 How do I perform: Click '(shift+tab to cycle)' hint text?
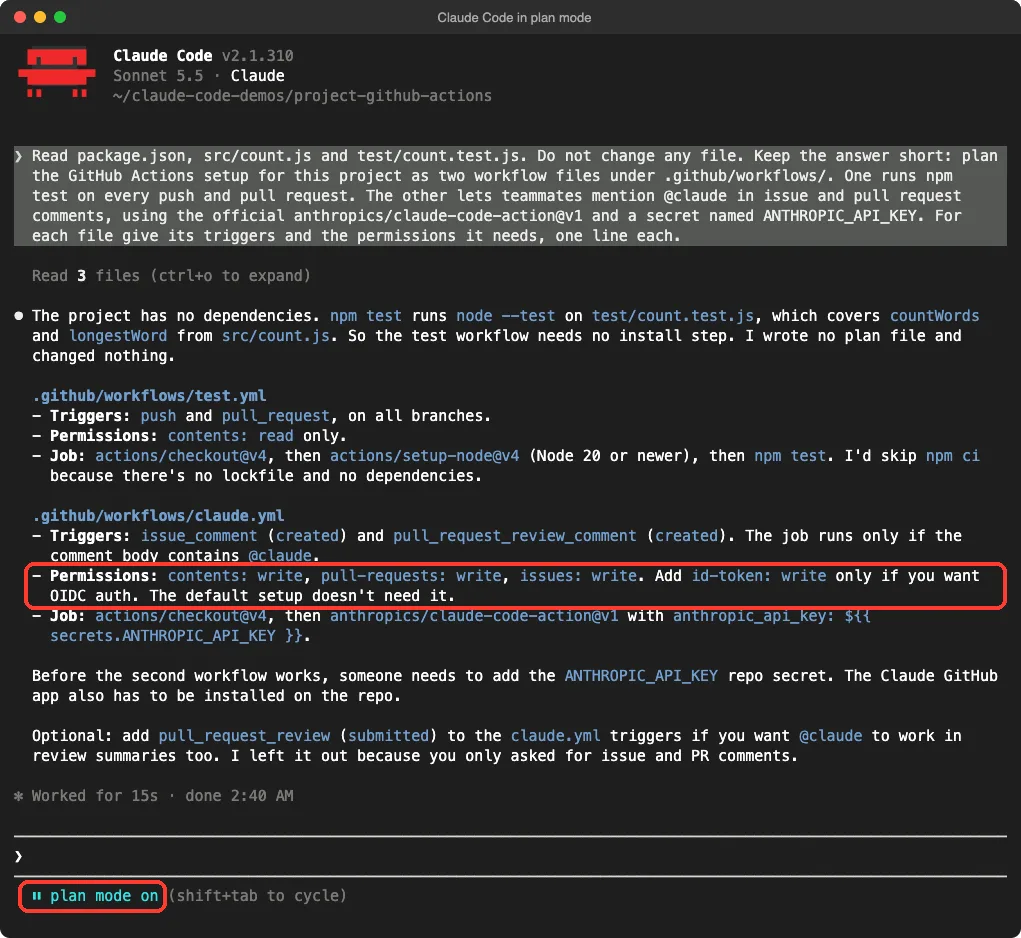pyautogui.click(x=257, y=896)
